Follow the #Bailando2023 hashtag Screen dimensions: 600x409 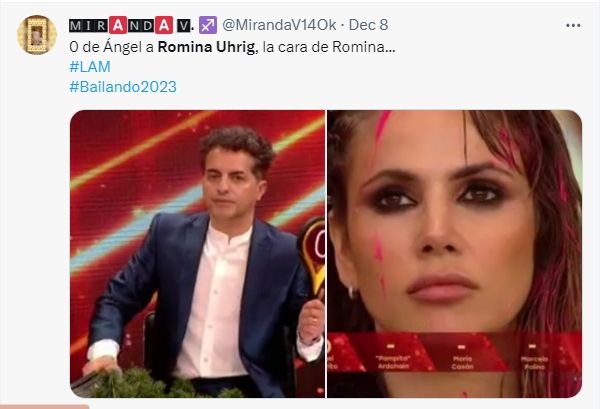(123, 87)
